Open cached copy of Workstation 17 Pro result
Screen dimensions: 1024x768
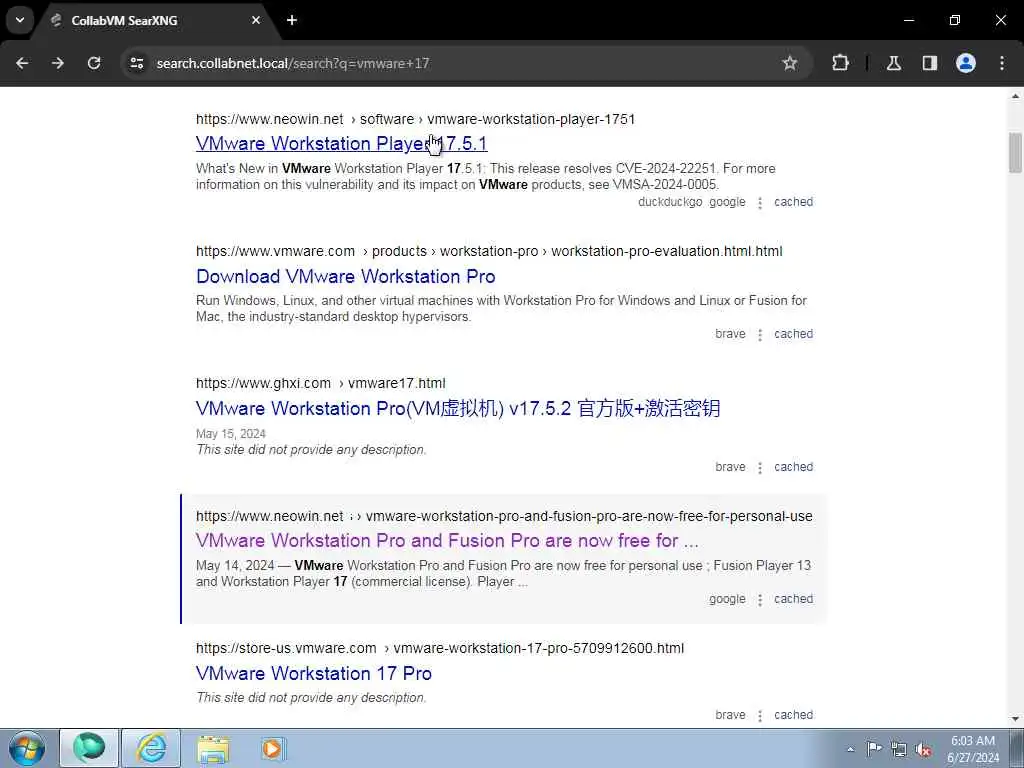click(793, 714)
